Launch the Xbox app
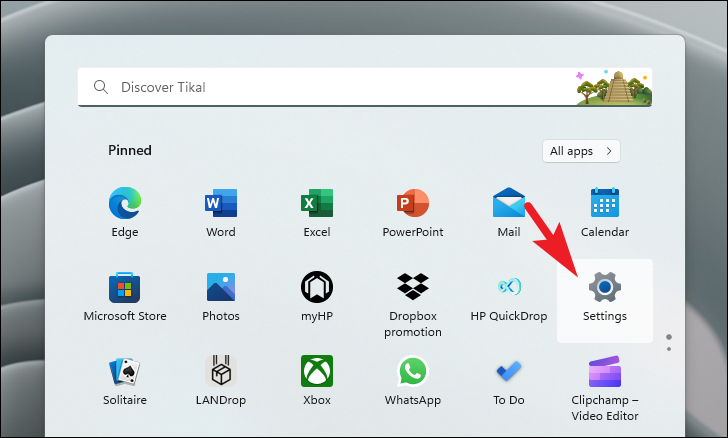The image size is (728, 438). pyautogui.click(x=317, y=371)
